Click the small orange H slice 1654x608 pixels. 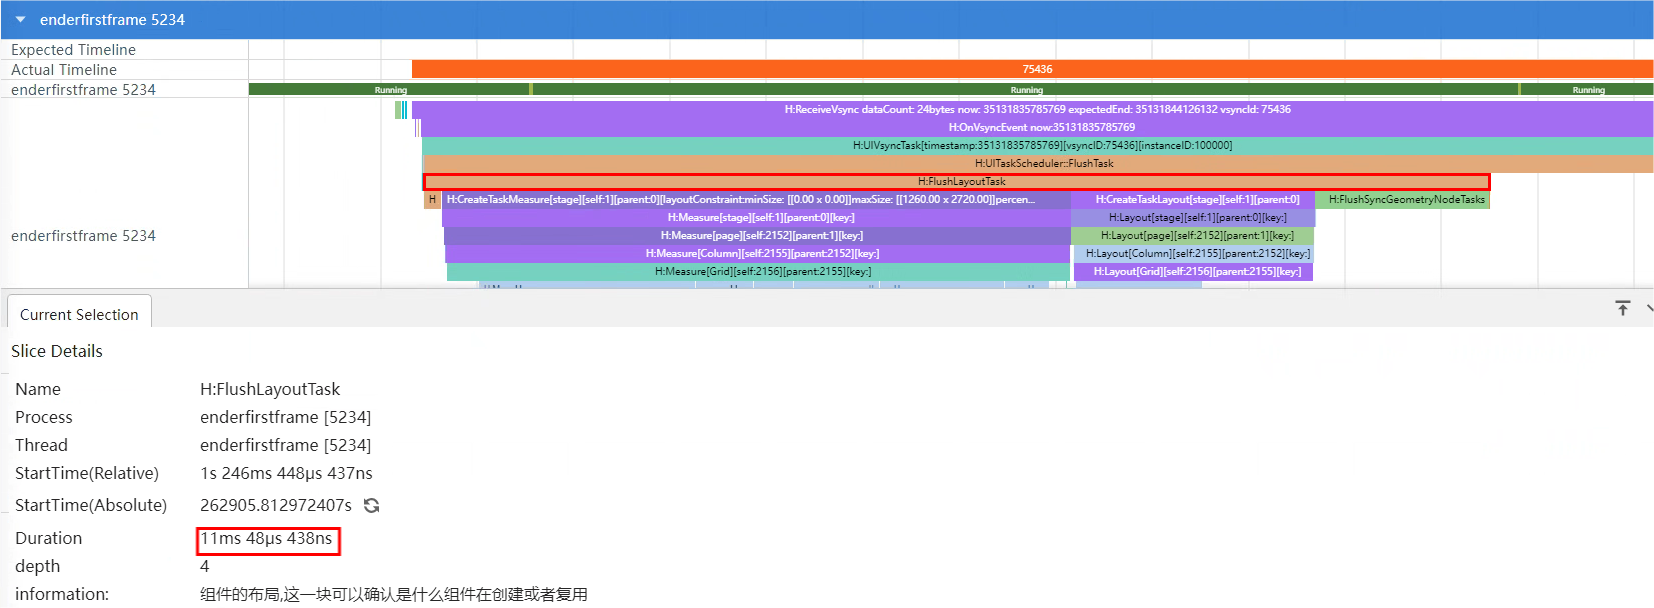(432, 200)
